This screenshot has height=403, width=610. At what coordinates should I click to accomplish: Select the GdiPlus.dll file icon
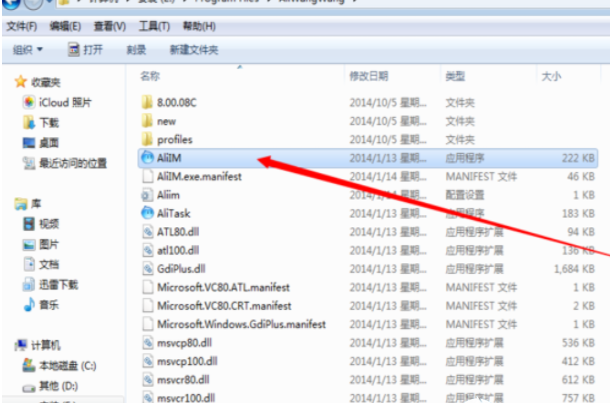(147, 269)
